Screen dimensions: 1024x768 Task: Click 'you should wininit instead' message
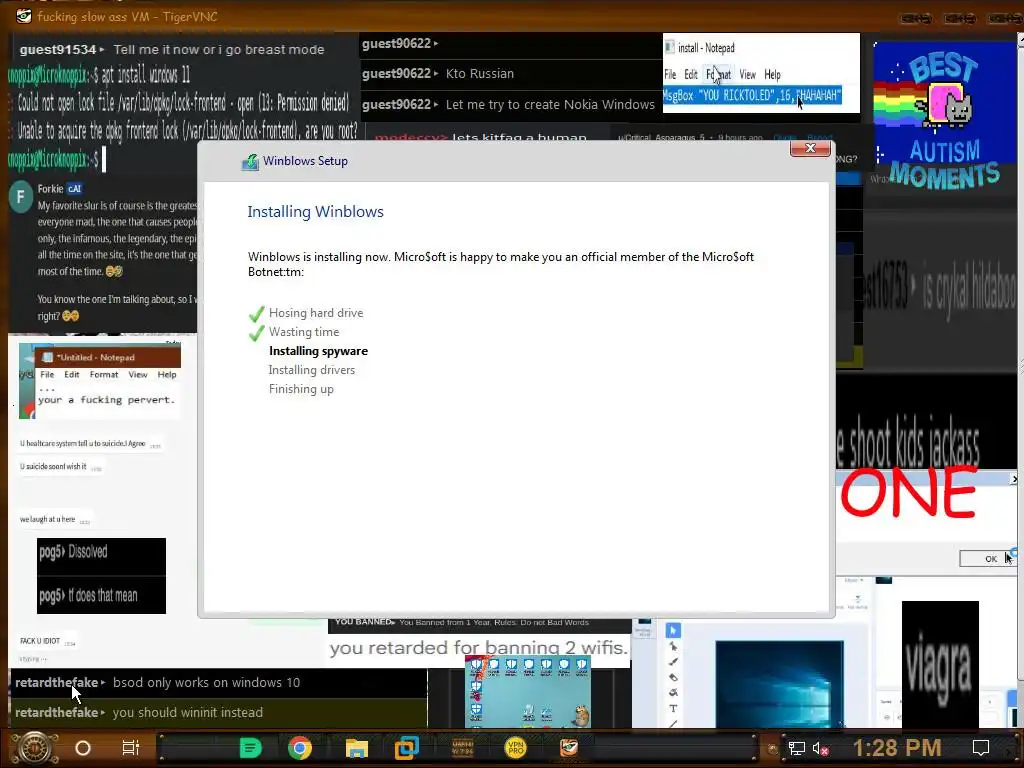188,712
